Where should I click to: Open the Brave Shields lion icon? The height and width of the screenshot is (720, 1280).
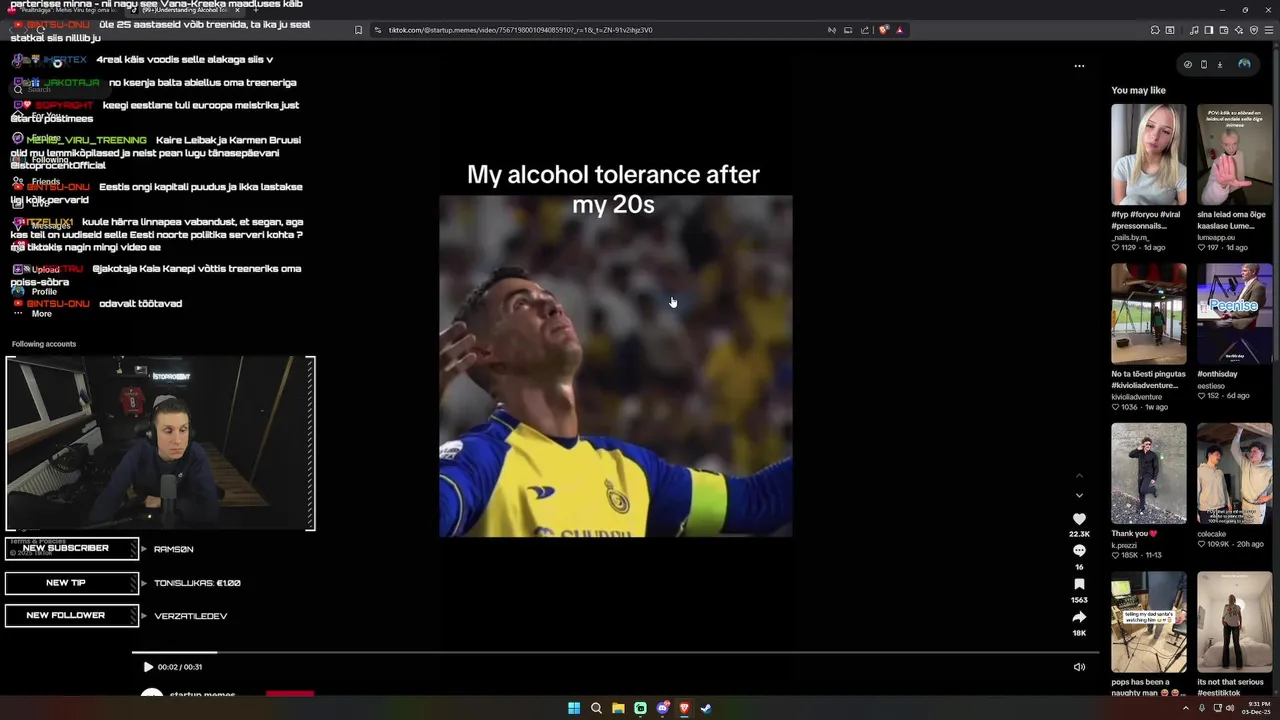883,30
